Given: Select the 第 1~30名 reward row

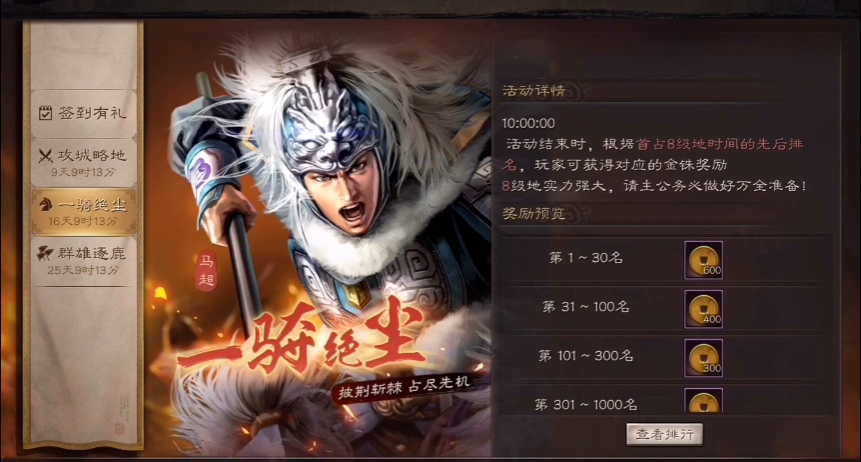Looking at the screenshot, I should (x=664, y=259).
